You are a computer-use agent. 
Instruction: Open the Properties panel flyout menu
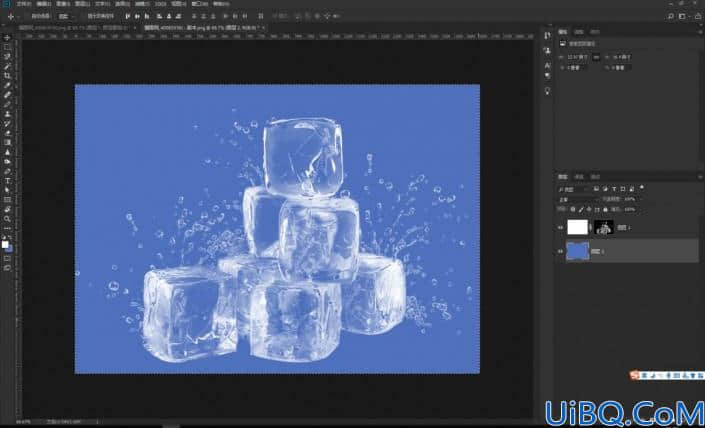click(x=700, y=32)
